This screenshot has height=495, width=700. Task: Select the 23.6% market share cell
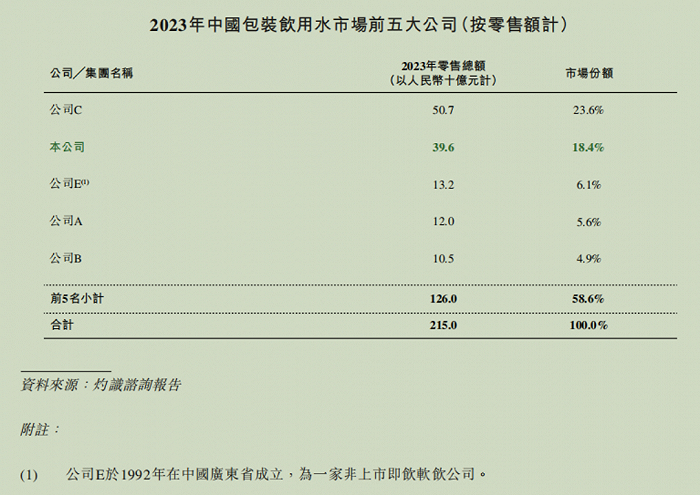(x=588, y=110)
